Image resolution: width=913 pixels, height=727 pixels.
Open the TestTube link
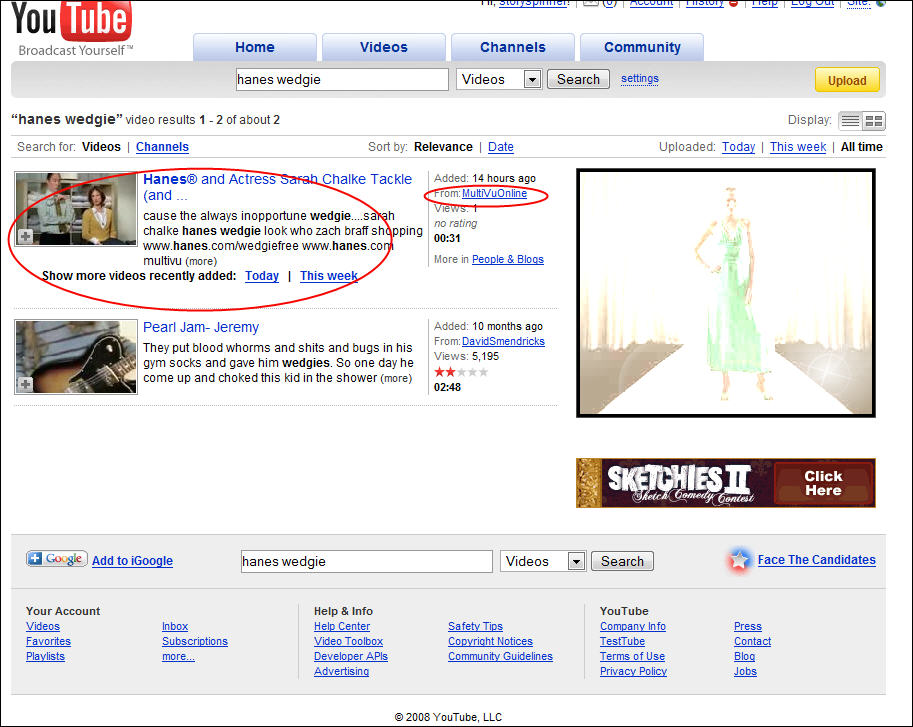click(622, 641)
